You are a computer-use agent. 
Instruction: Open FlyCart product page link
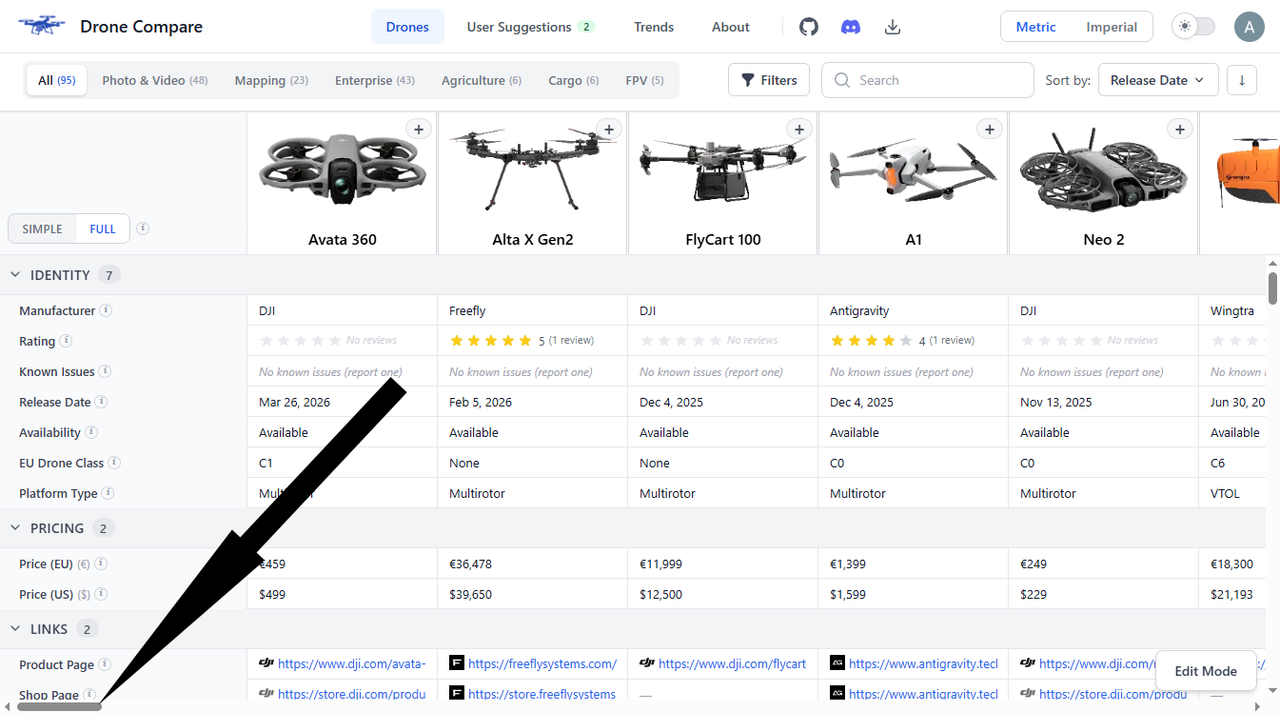pos(732,663)
